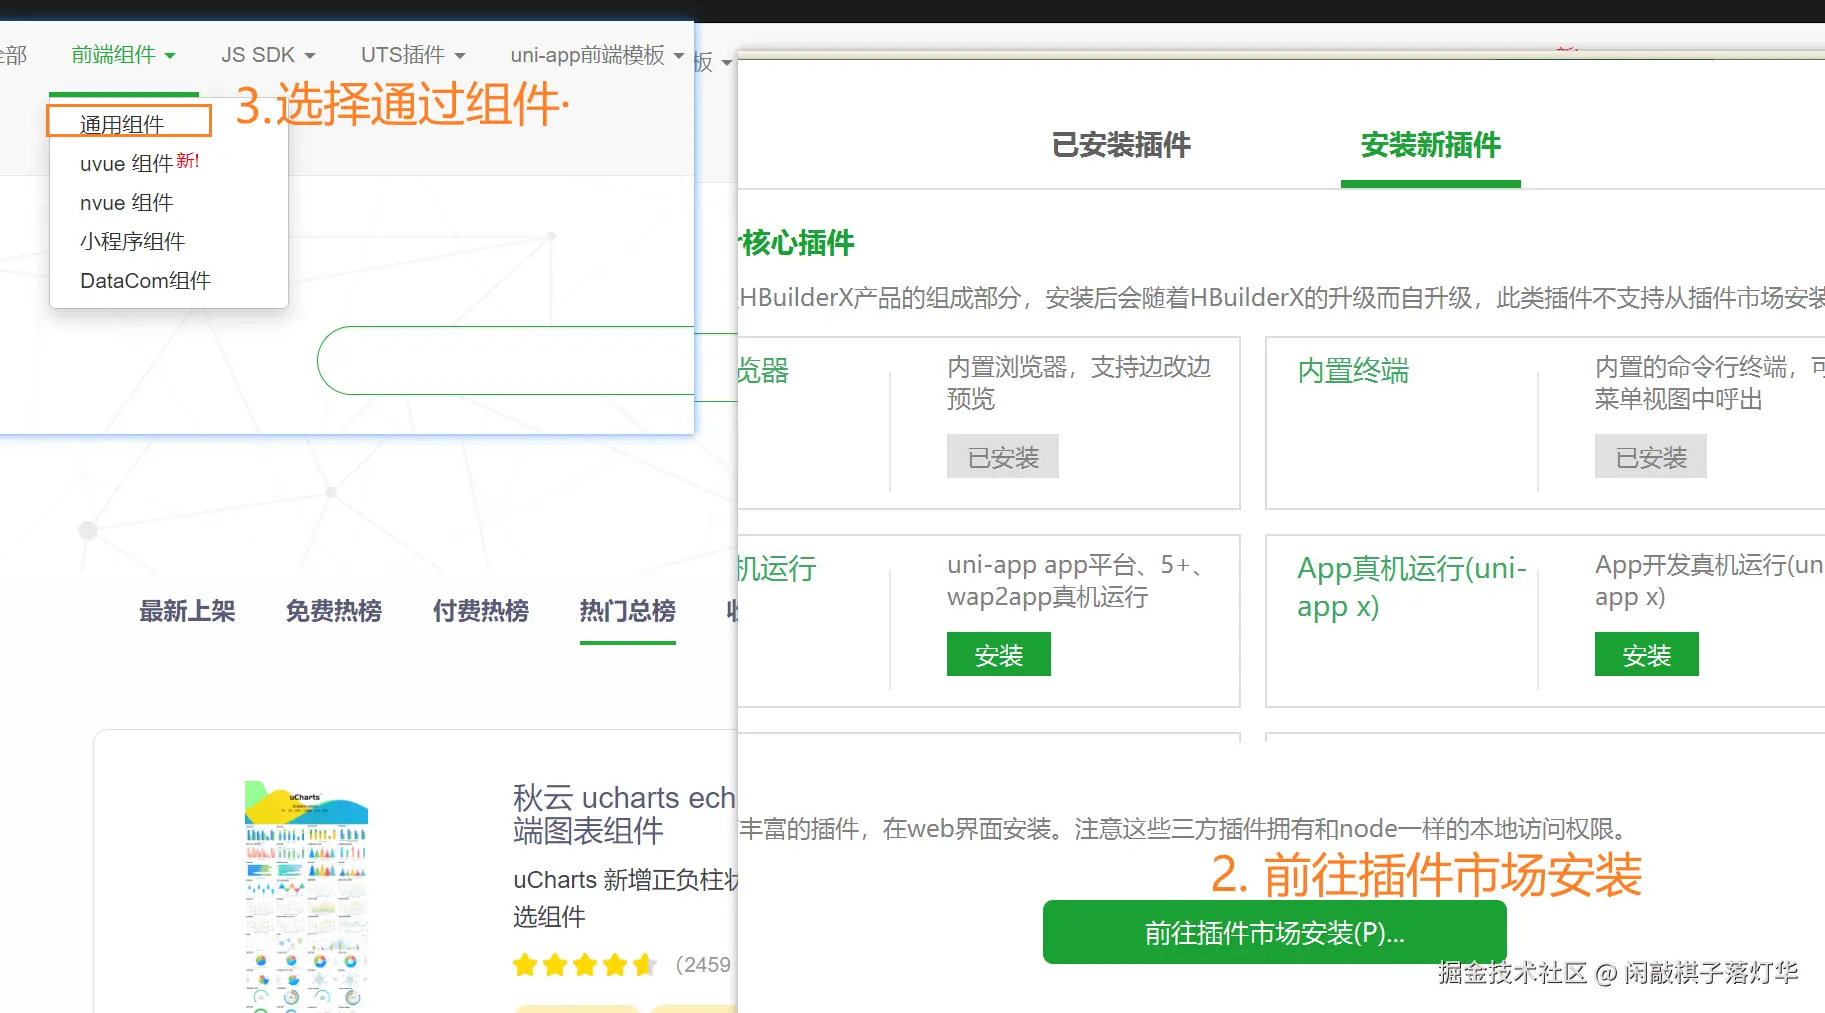
Task: Click the HBuilderX产品的组成部分 description line
Action: (1282, 298)
